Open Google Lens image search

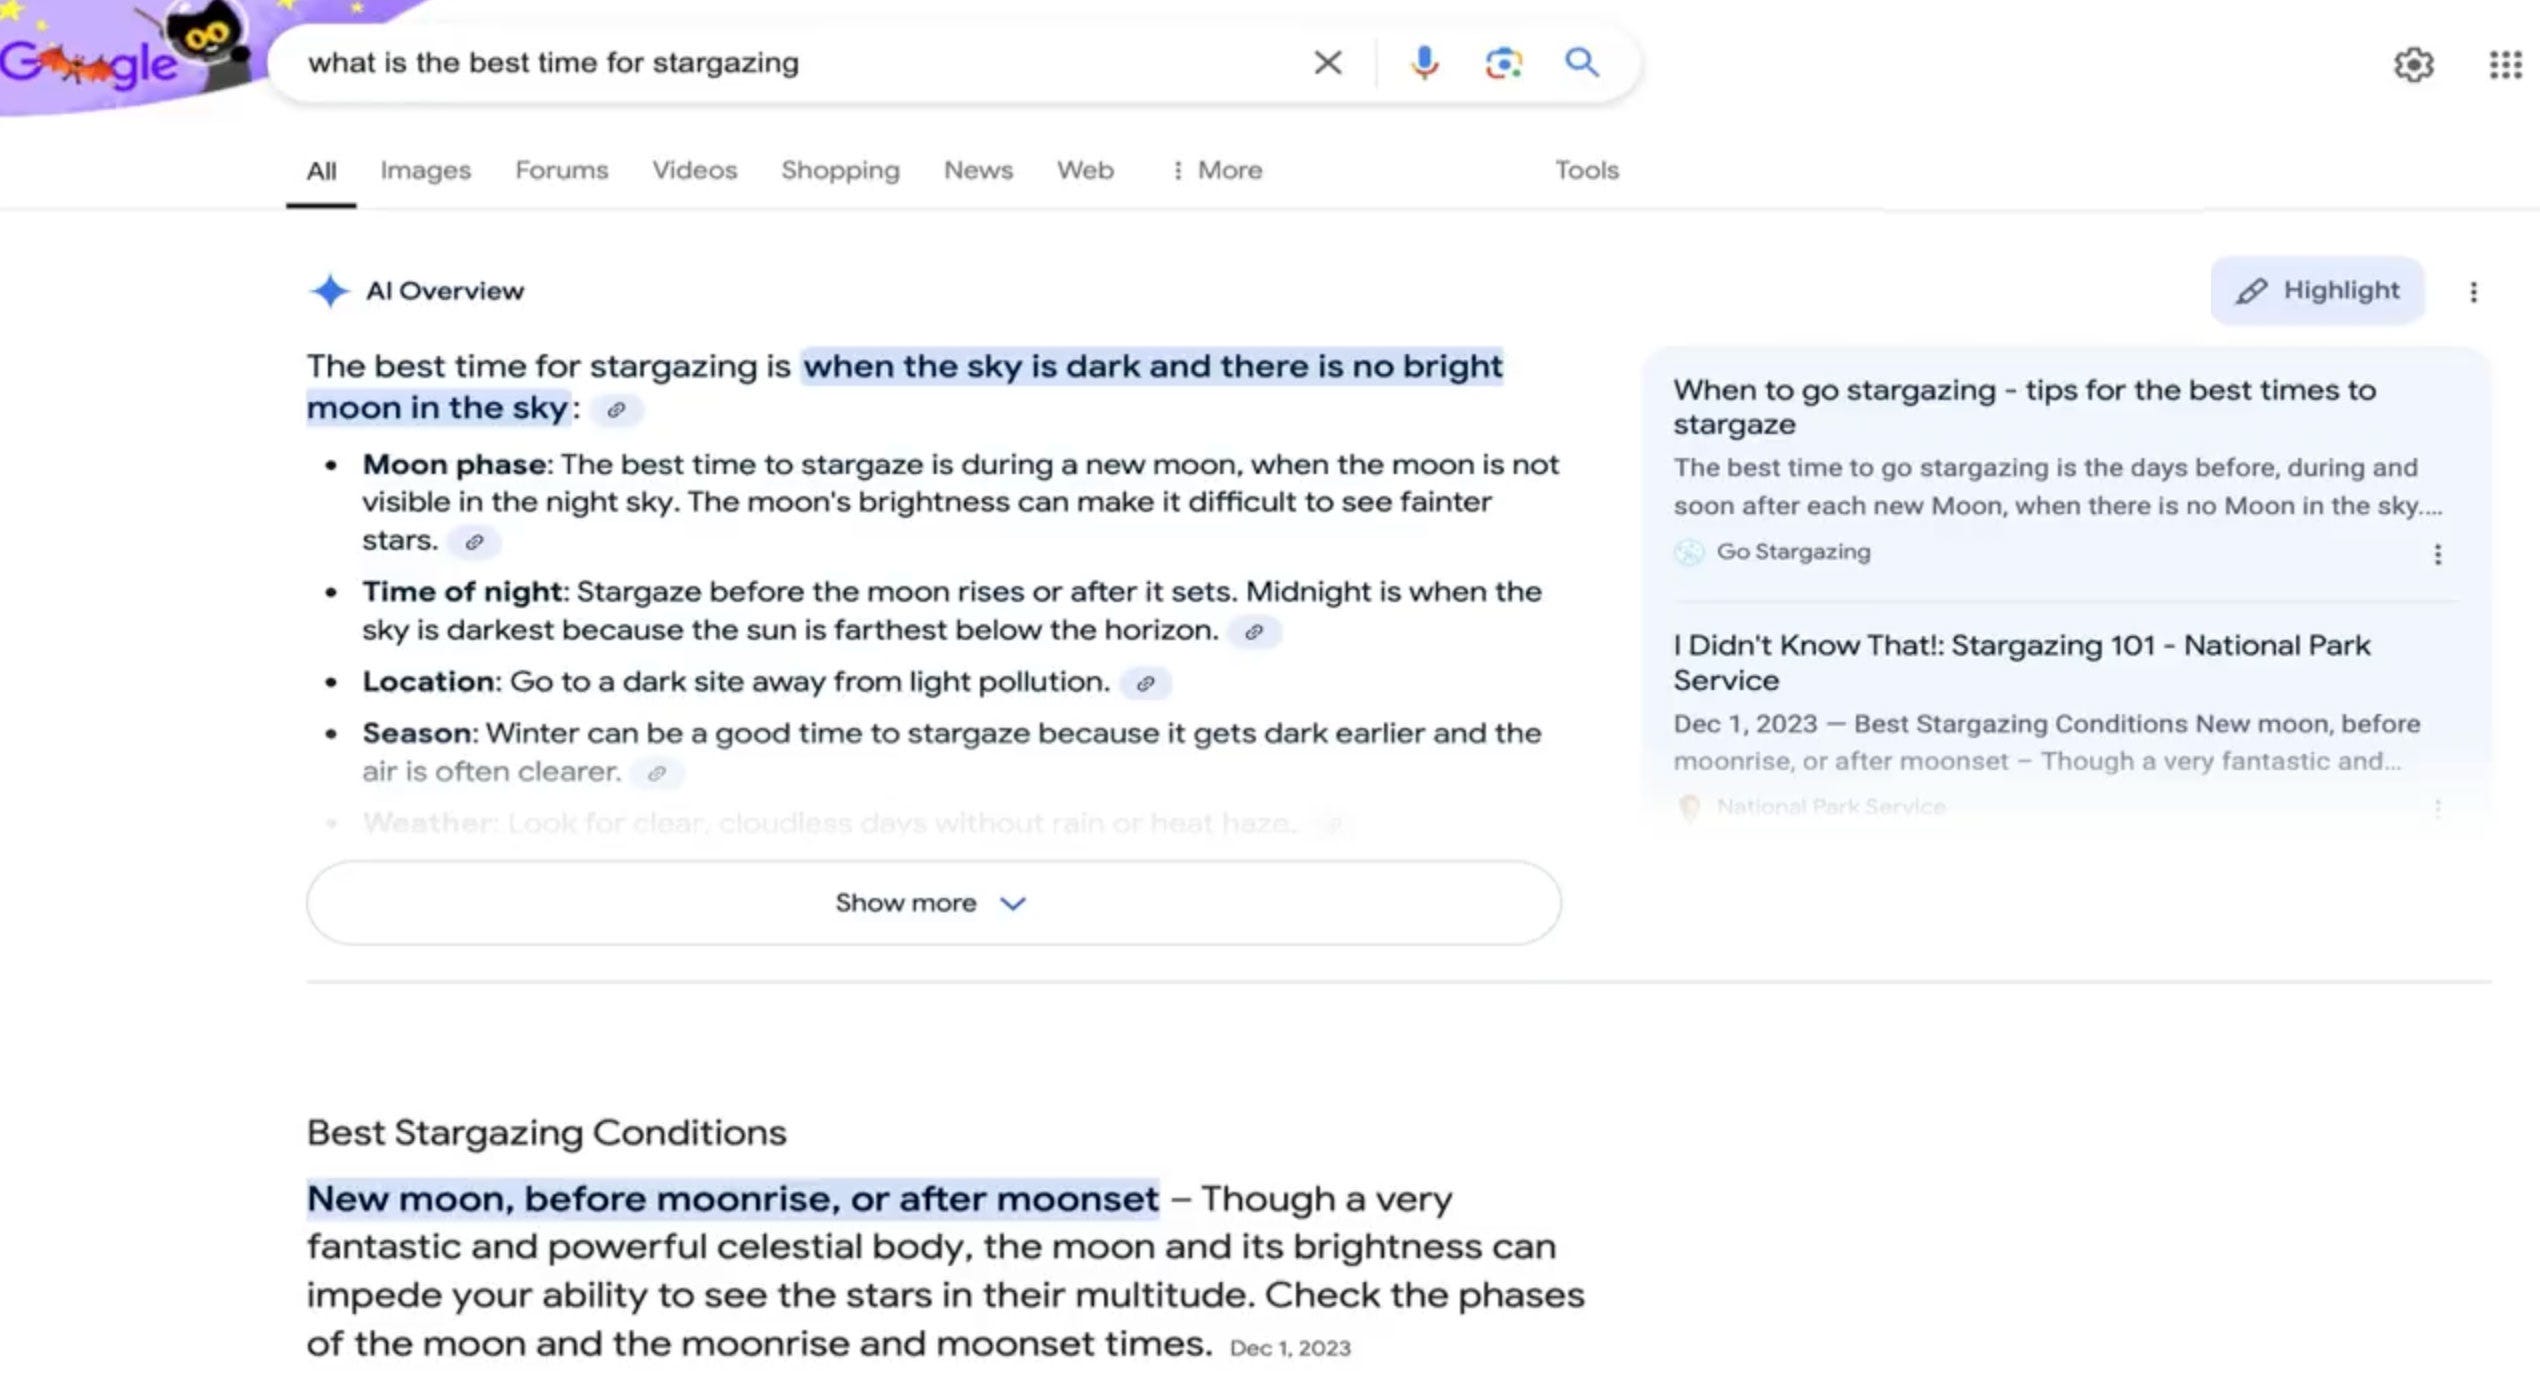1503,63
